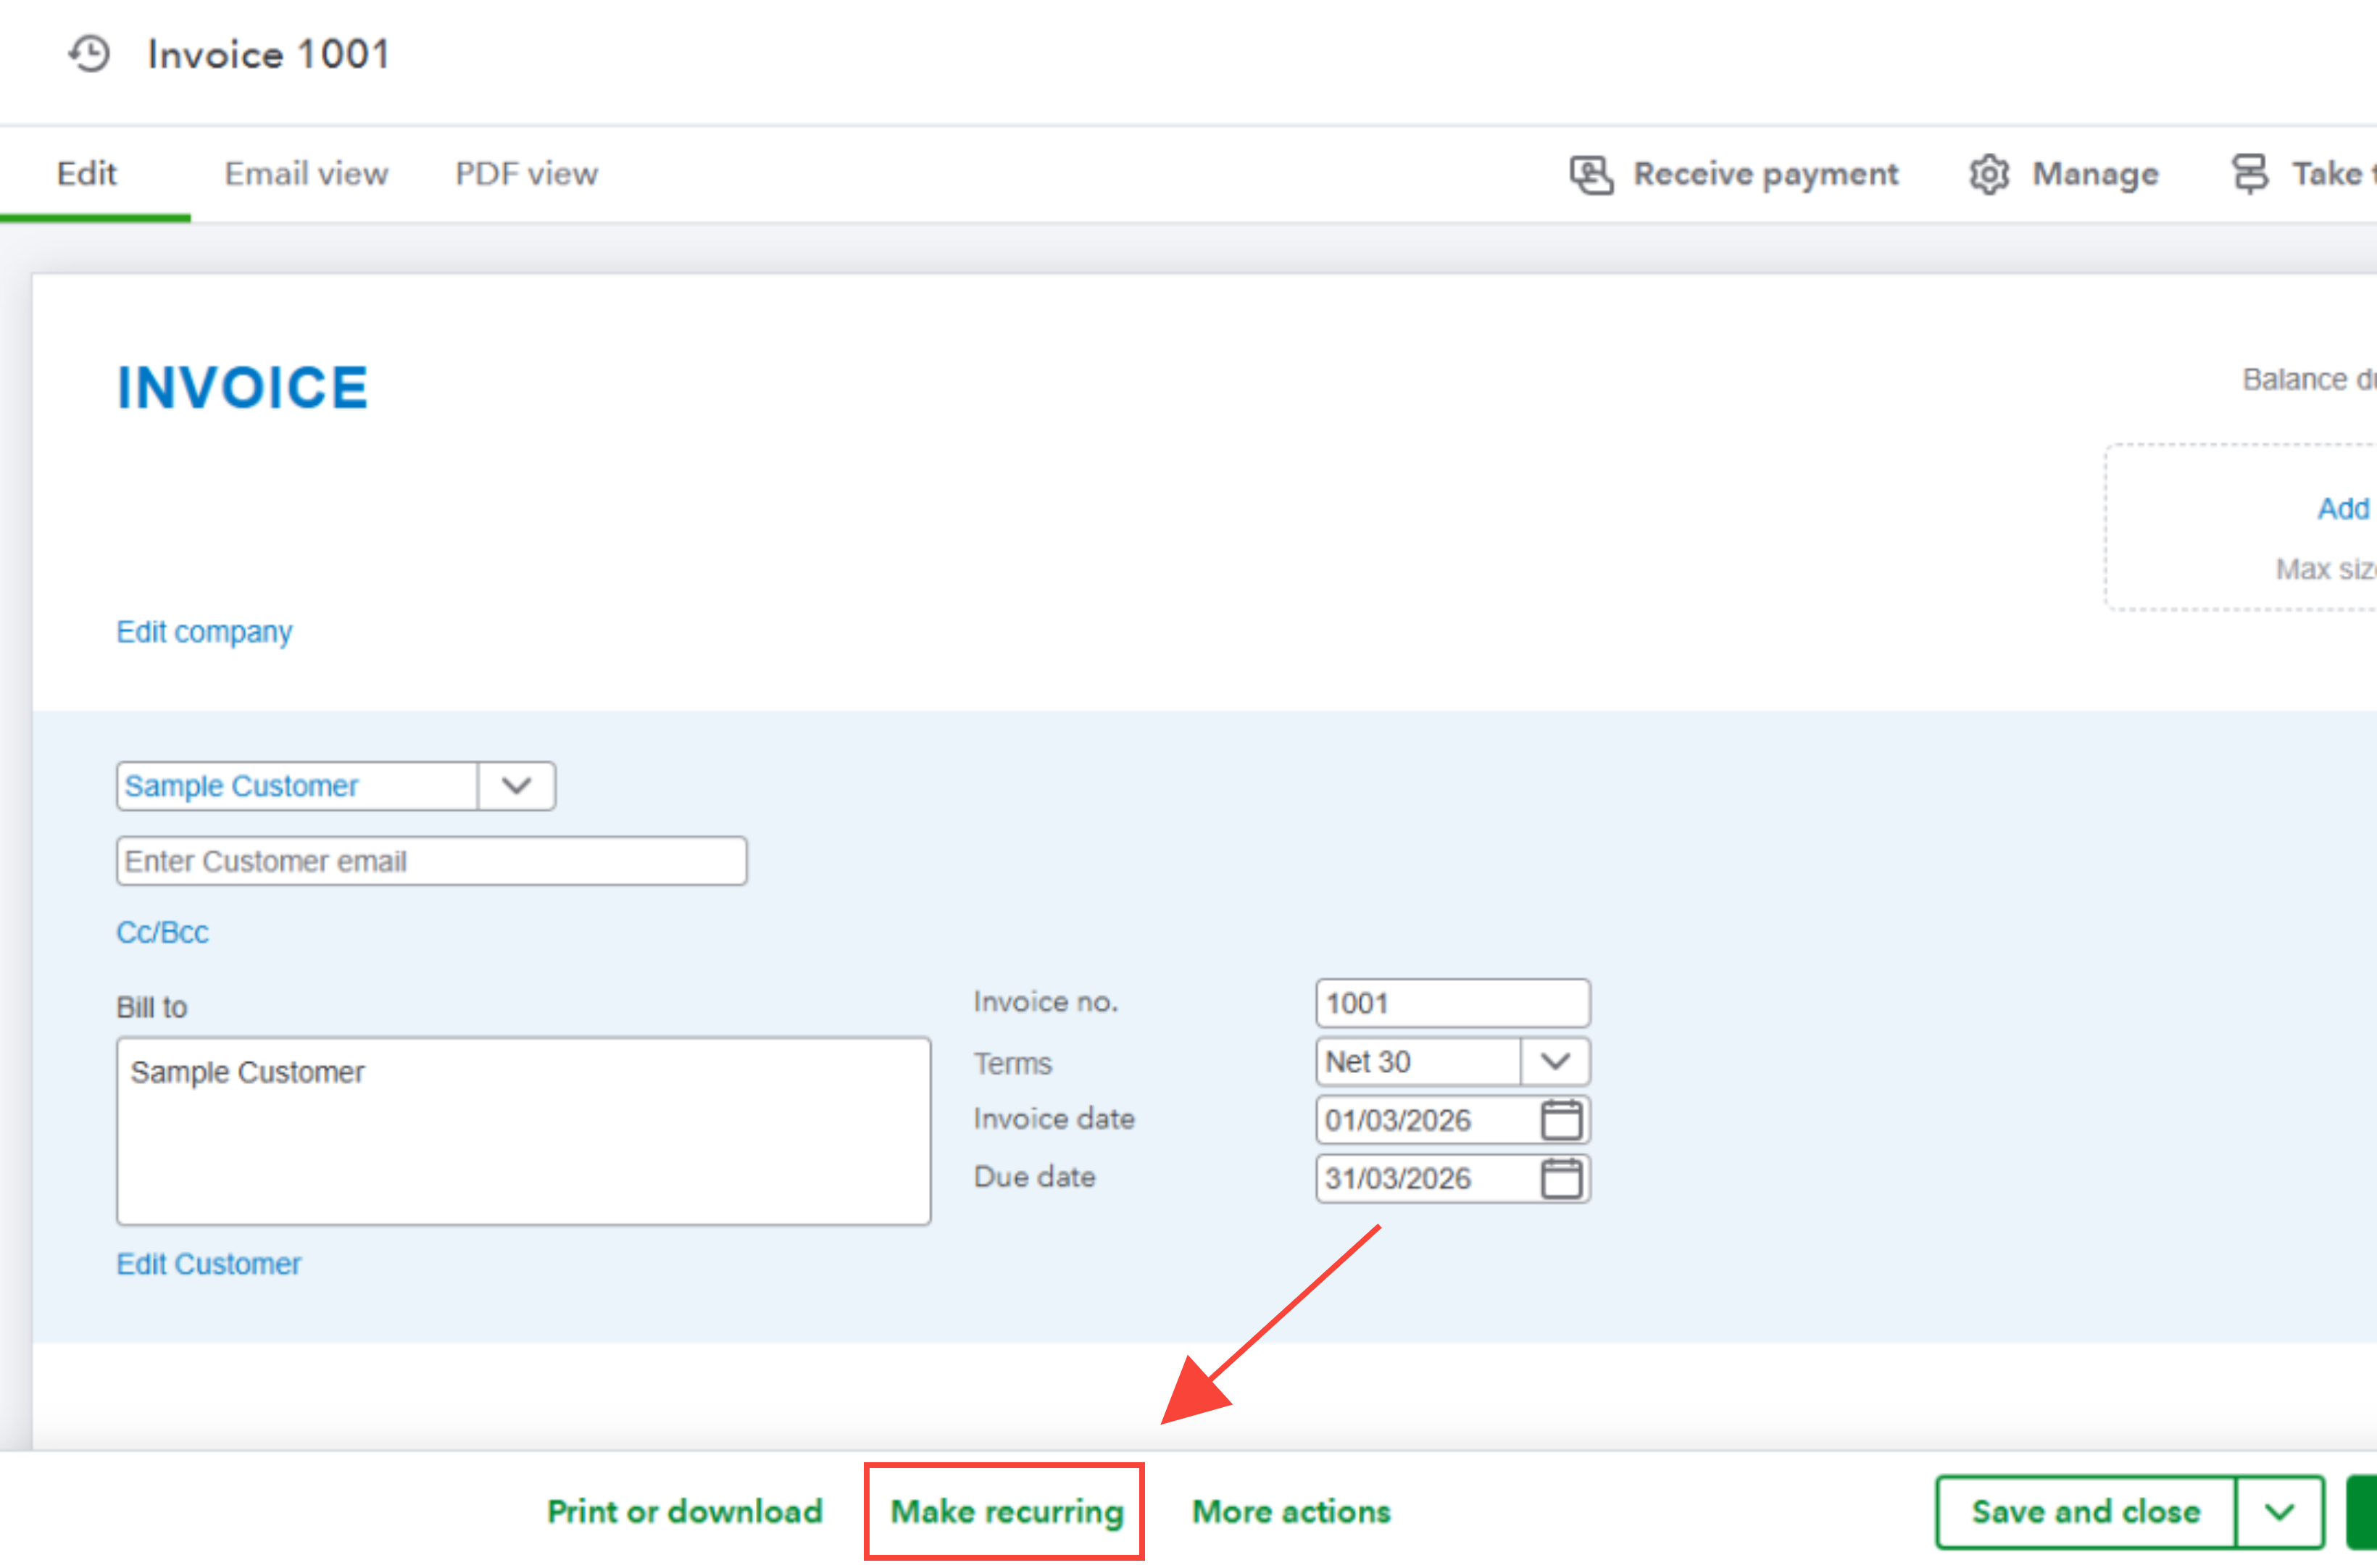
Task: Switch to the Email view tab
Action: pyautogui.click(x=306, y=174)
